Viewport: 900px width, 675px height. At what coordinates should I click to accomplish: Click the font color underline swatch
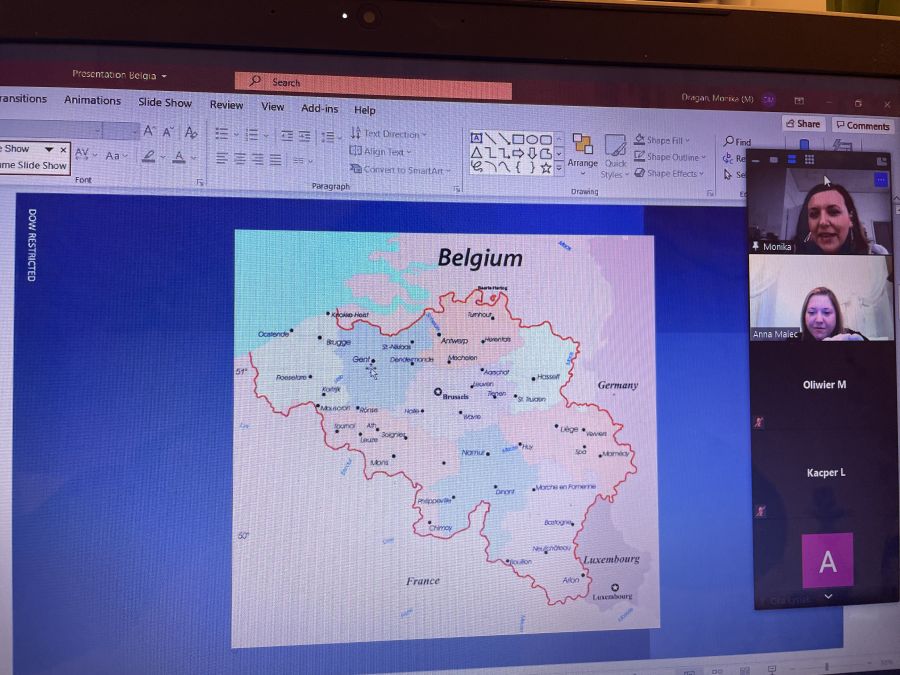coord(179,157)
